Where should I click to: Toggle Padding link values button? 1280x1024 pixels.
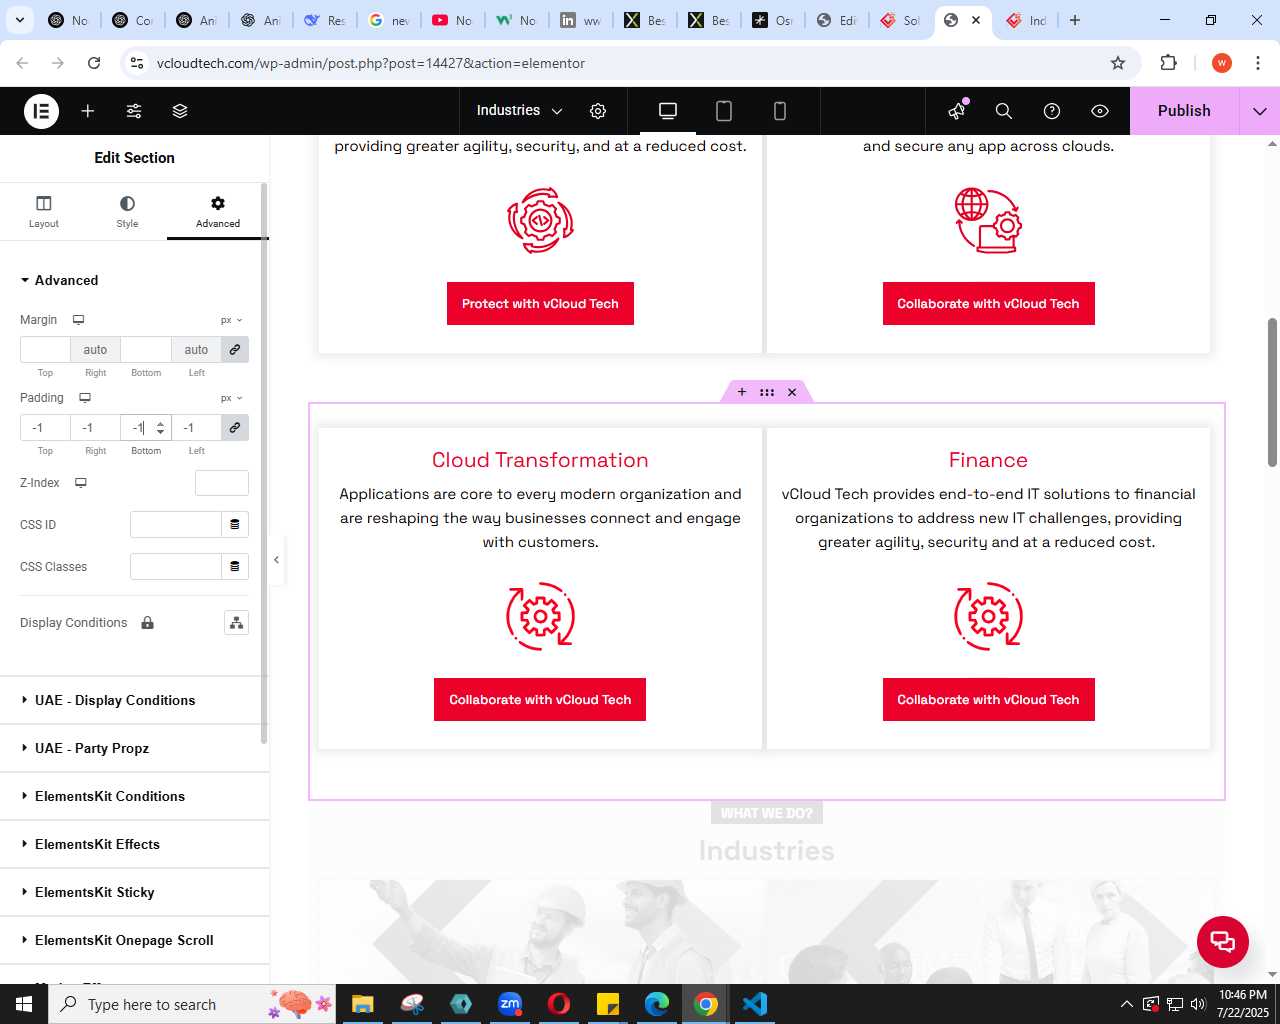tap(235, 427)
